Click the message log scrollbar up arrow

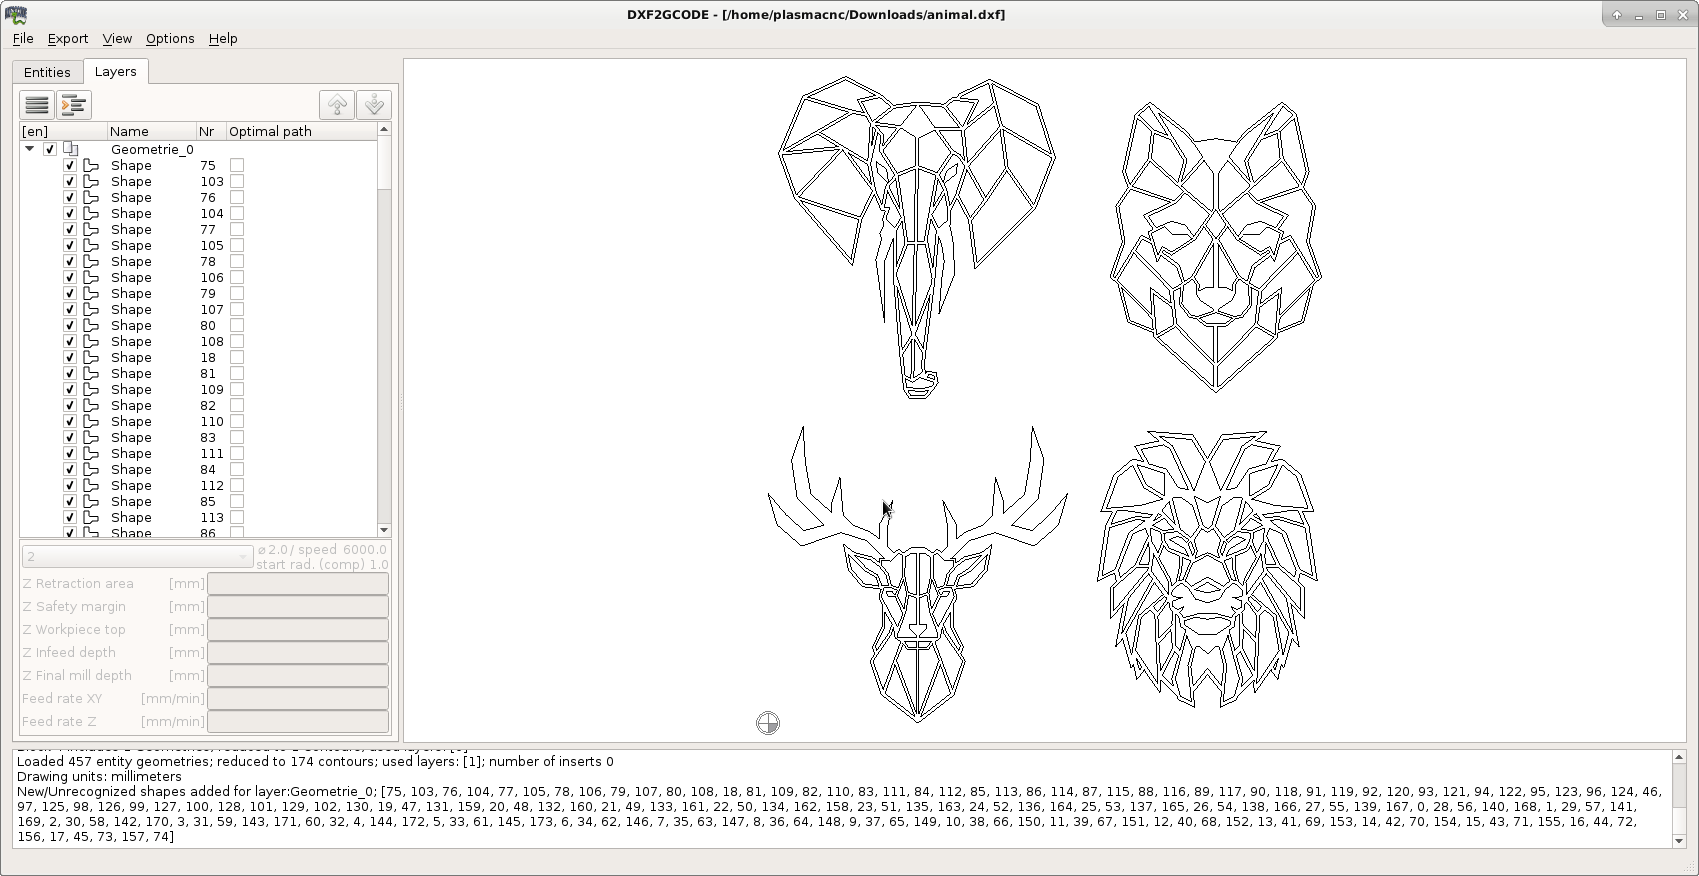coord(1679,757)
